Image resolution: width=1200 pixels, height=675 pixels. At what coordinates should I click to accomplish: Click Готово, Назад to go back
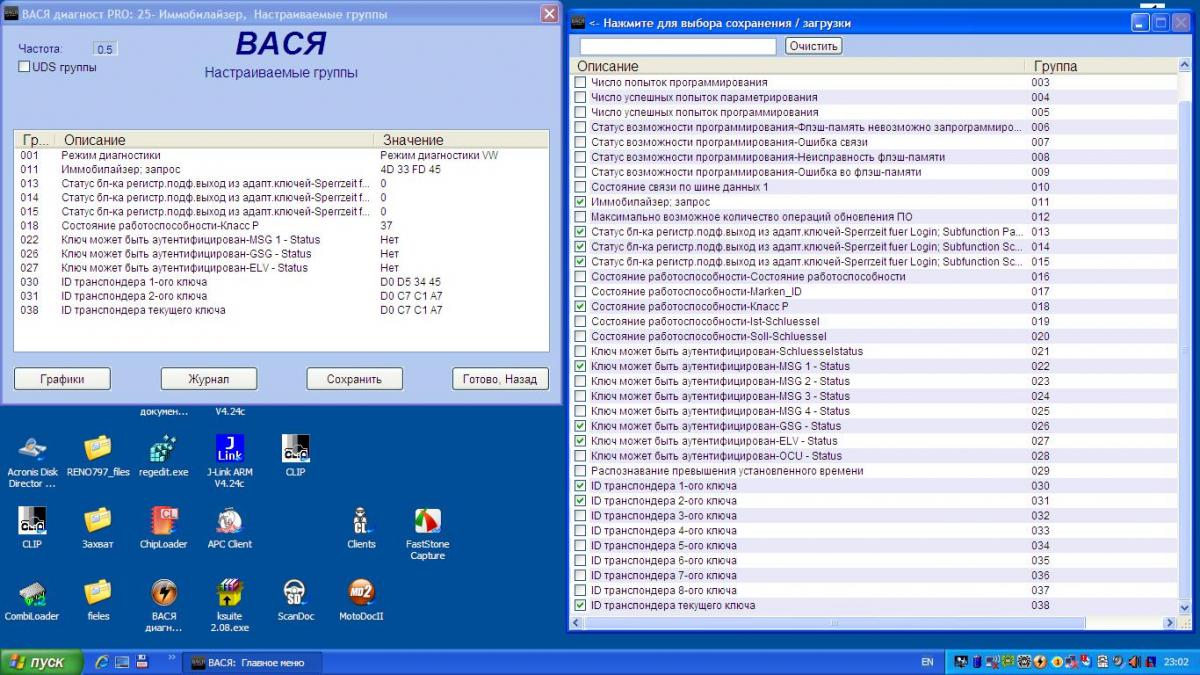pyautogui.click(x=501, y=379)
